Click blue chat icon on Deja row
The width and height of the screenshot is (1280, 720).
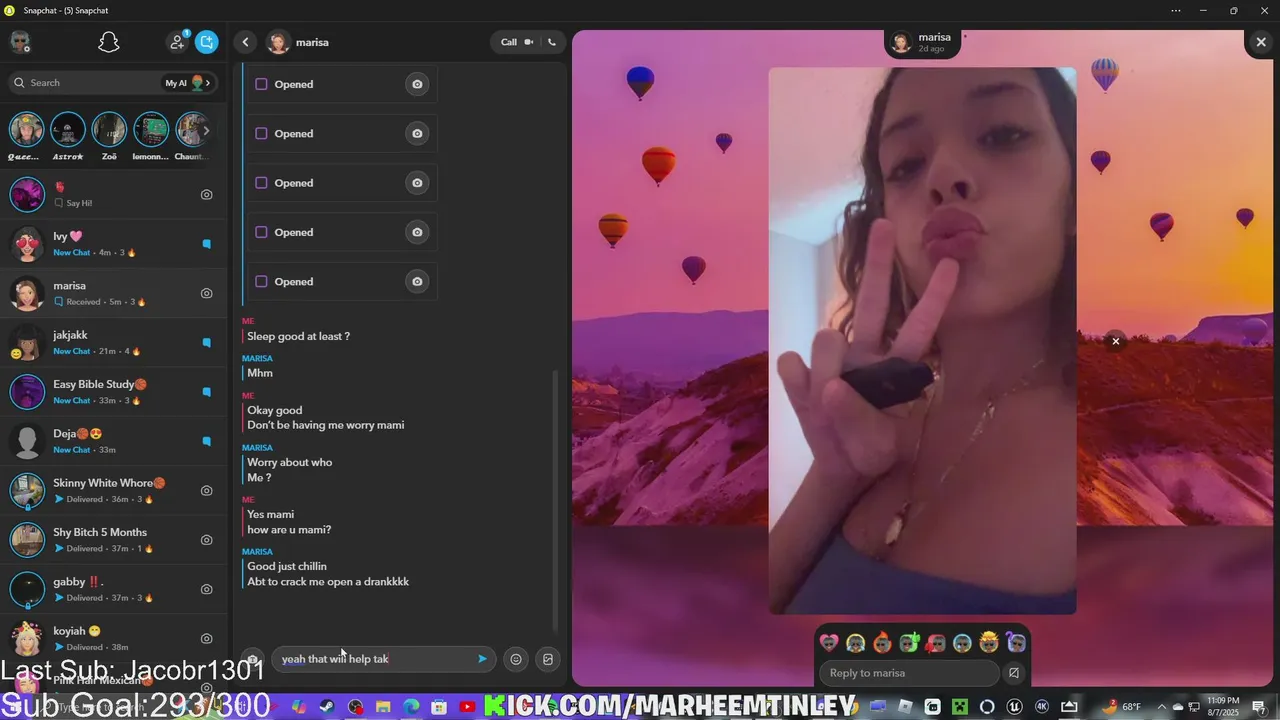coord(207,441)
